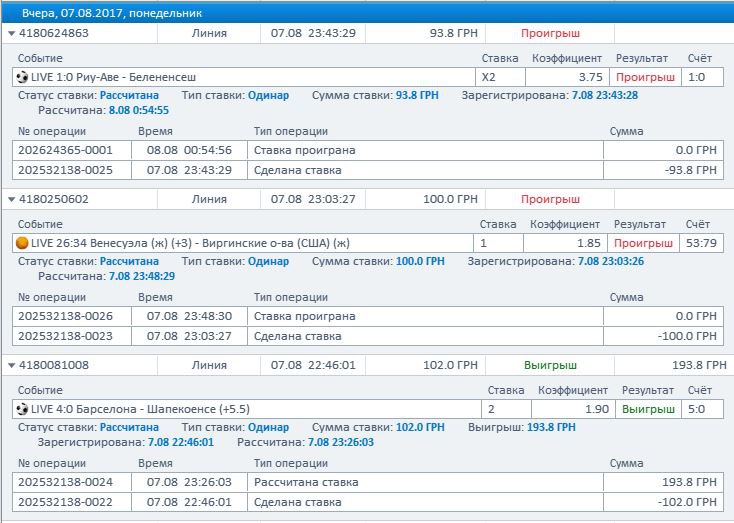Collapse bet 4180250602 details

pyautogui.click(x=11, y=199)
